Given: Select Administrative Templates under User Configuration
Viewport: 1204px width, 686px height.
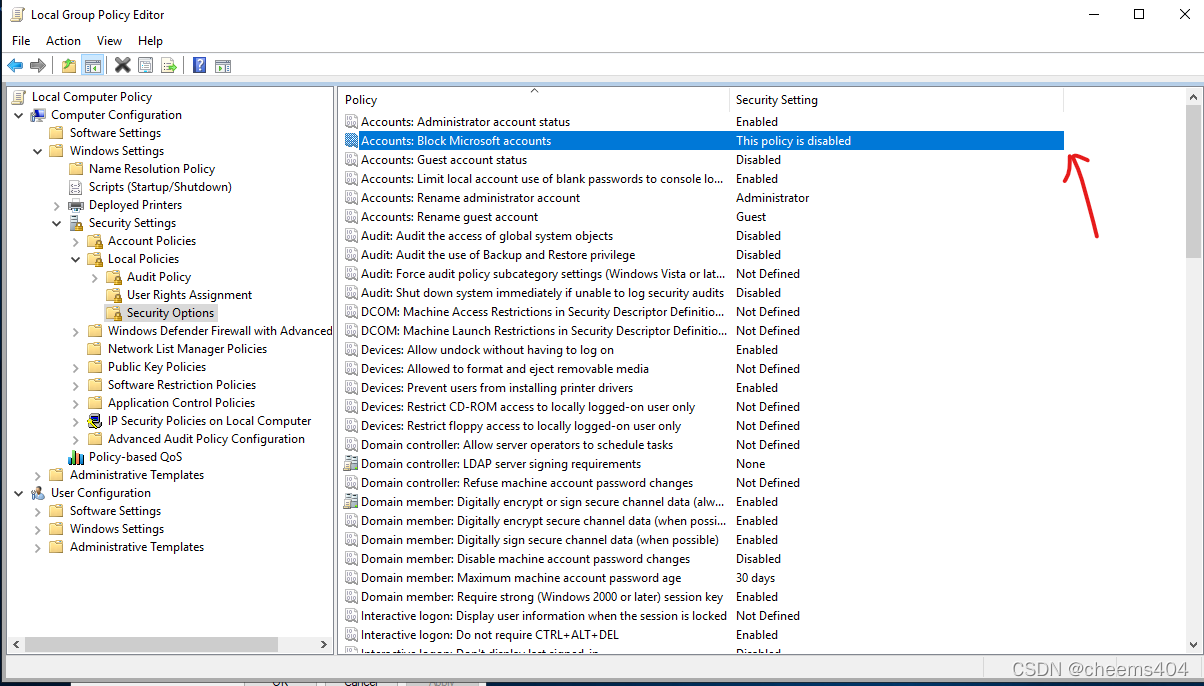Looking at the screenshot, I should pos(137,547).
